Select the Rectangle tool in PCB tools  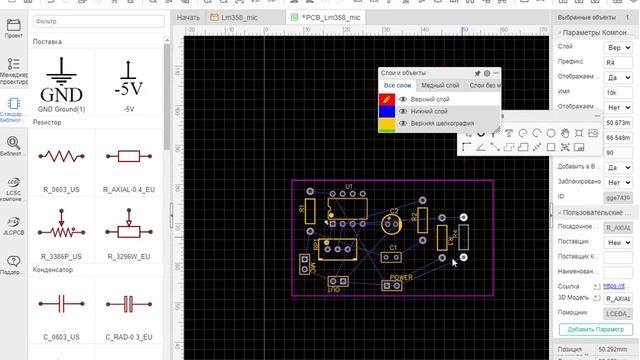[x=551, y=147]
